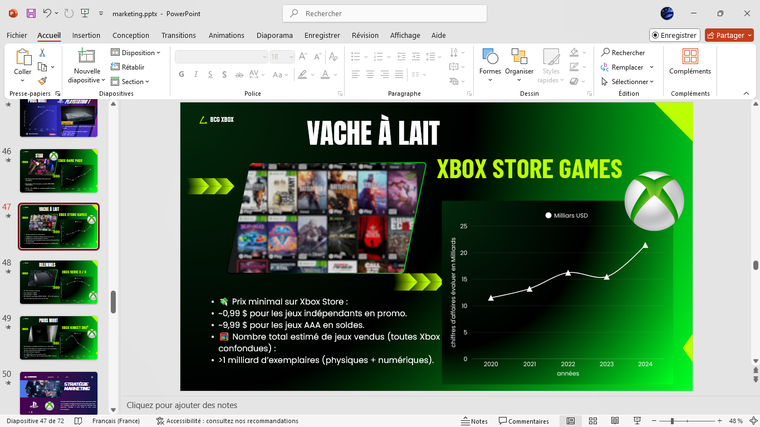Decrease the font size
The width and height of the screenshot is (760, 427).
[317, 57]
